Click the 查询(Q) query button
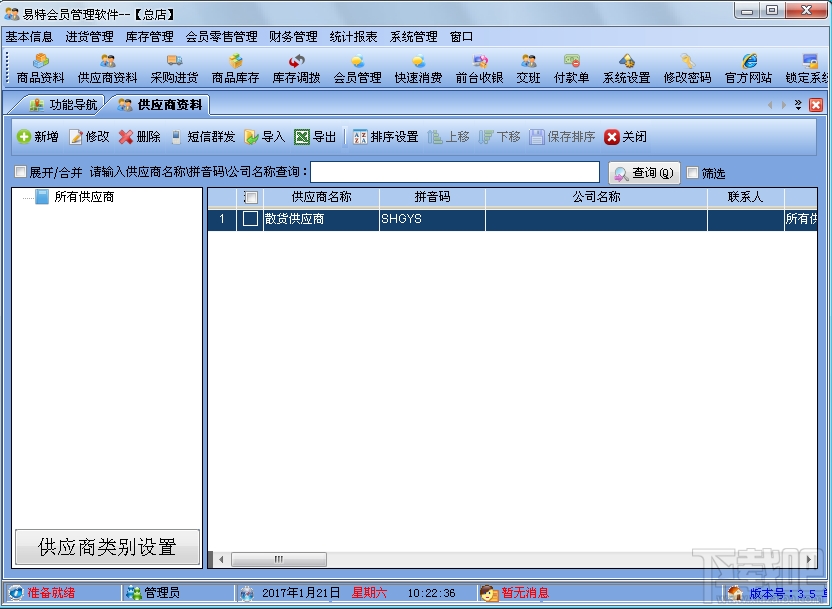This screenshot has height=609, width=832. (x=643, y=172)
